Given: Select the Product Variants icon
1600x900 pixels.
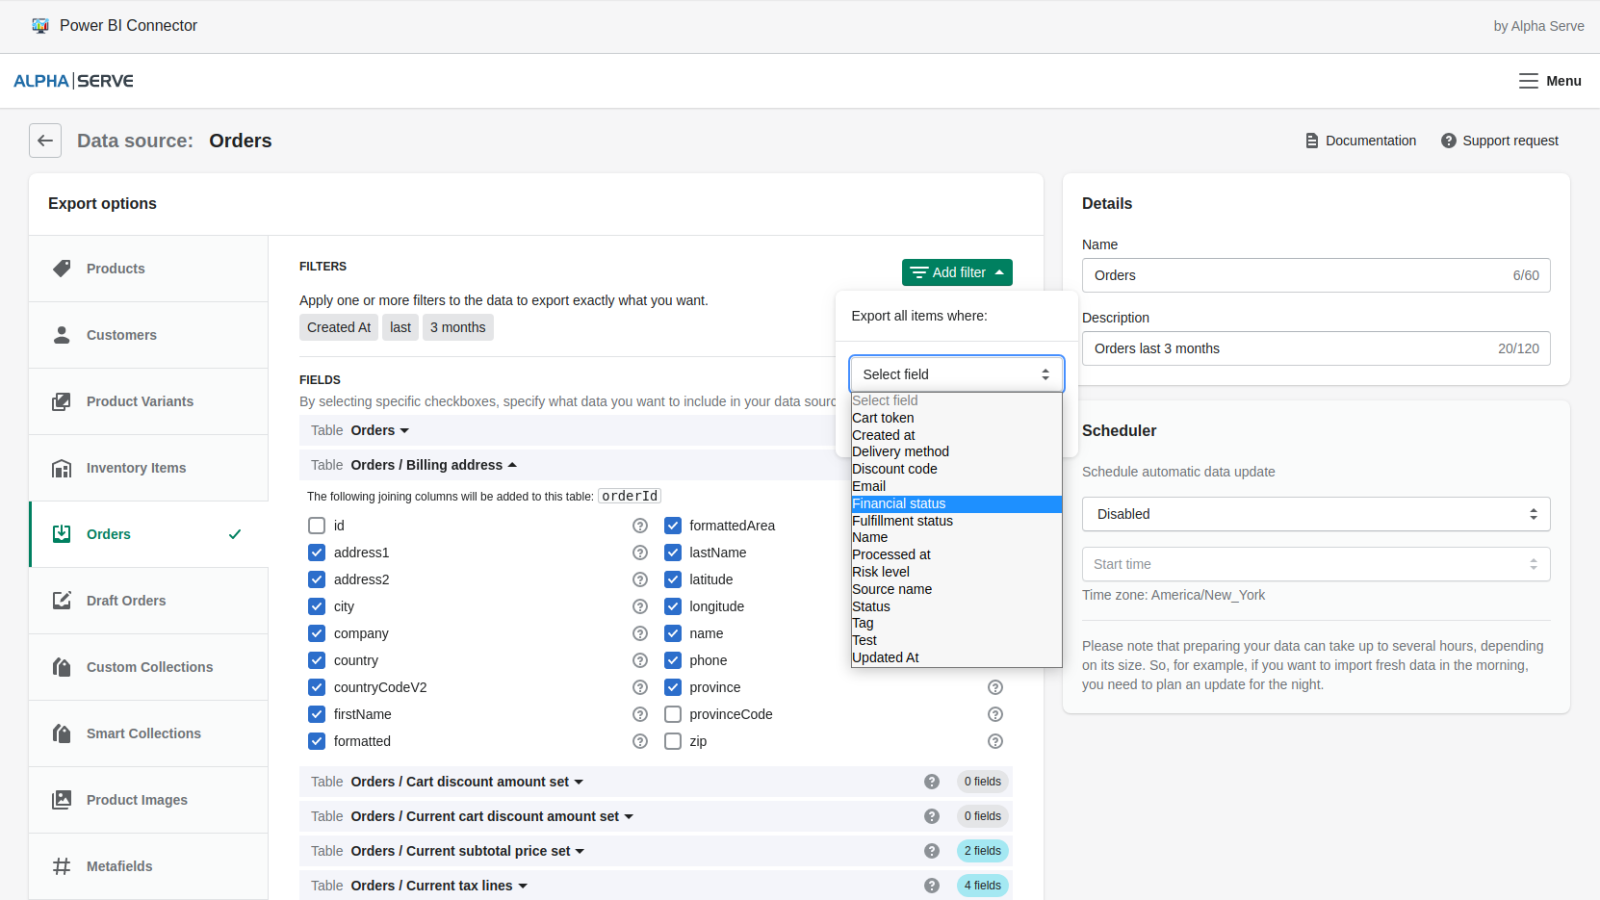Looking at the screenshot, I should (61, 401).
